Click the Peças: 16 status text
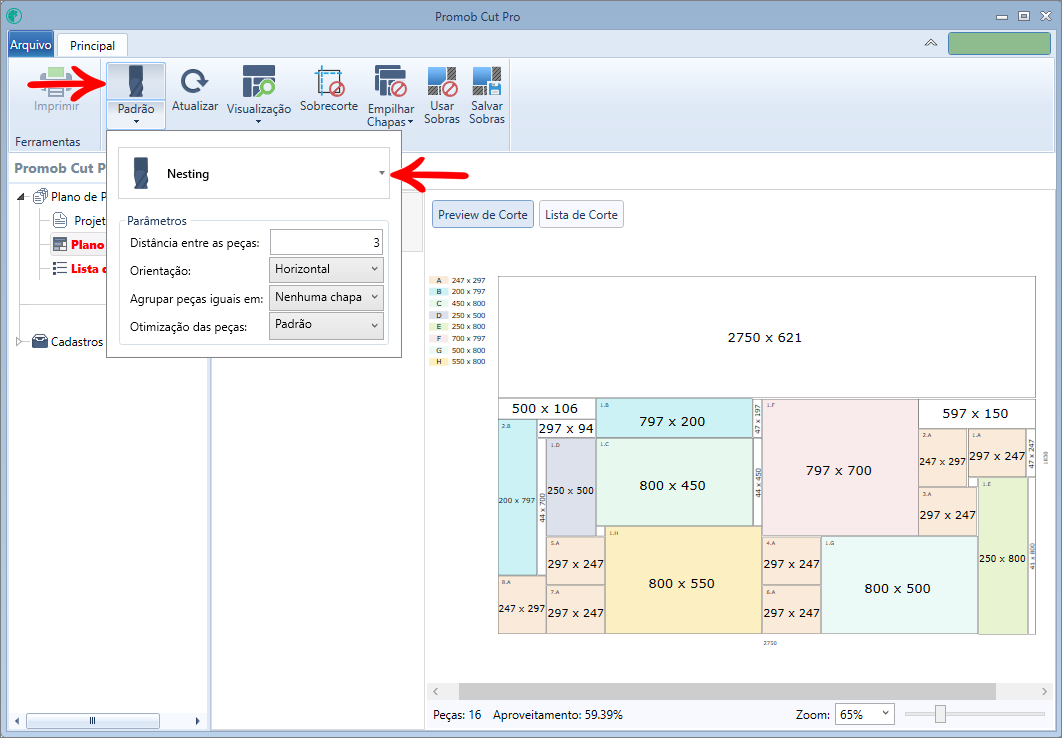 click(457, 714)
